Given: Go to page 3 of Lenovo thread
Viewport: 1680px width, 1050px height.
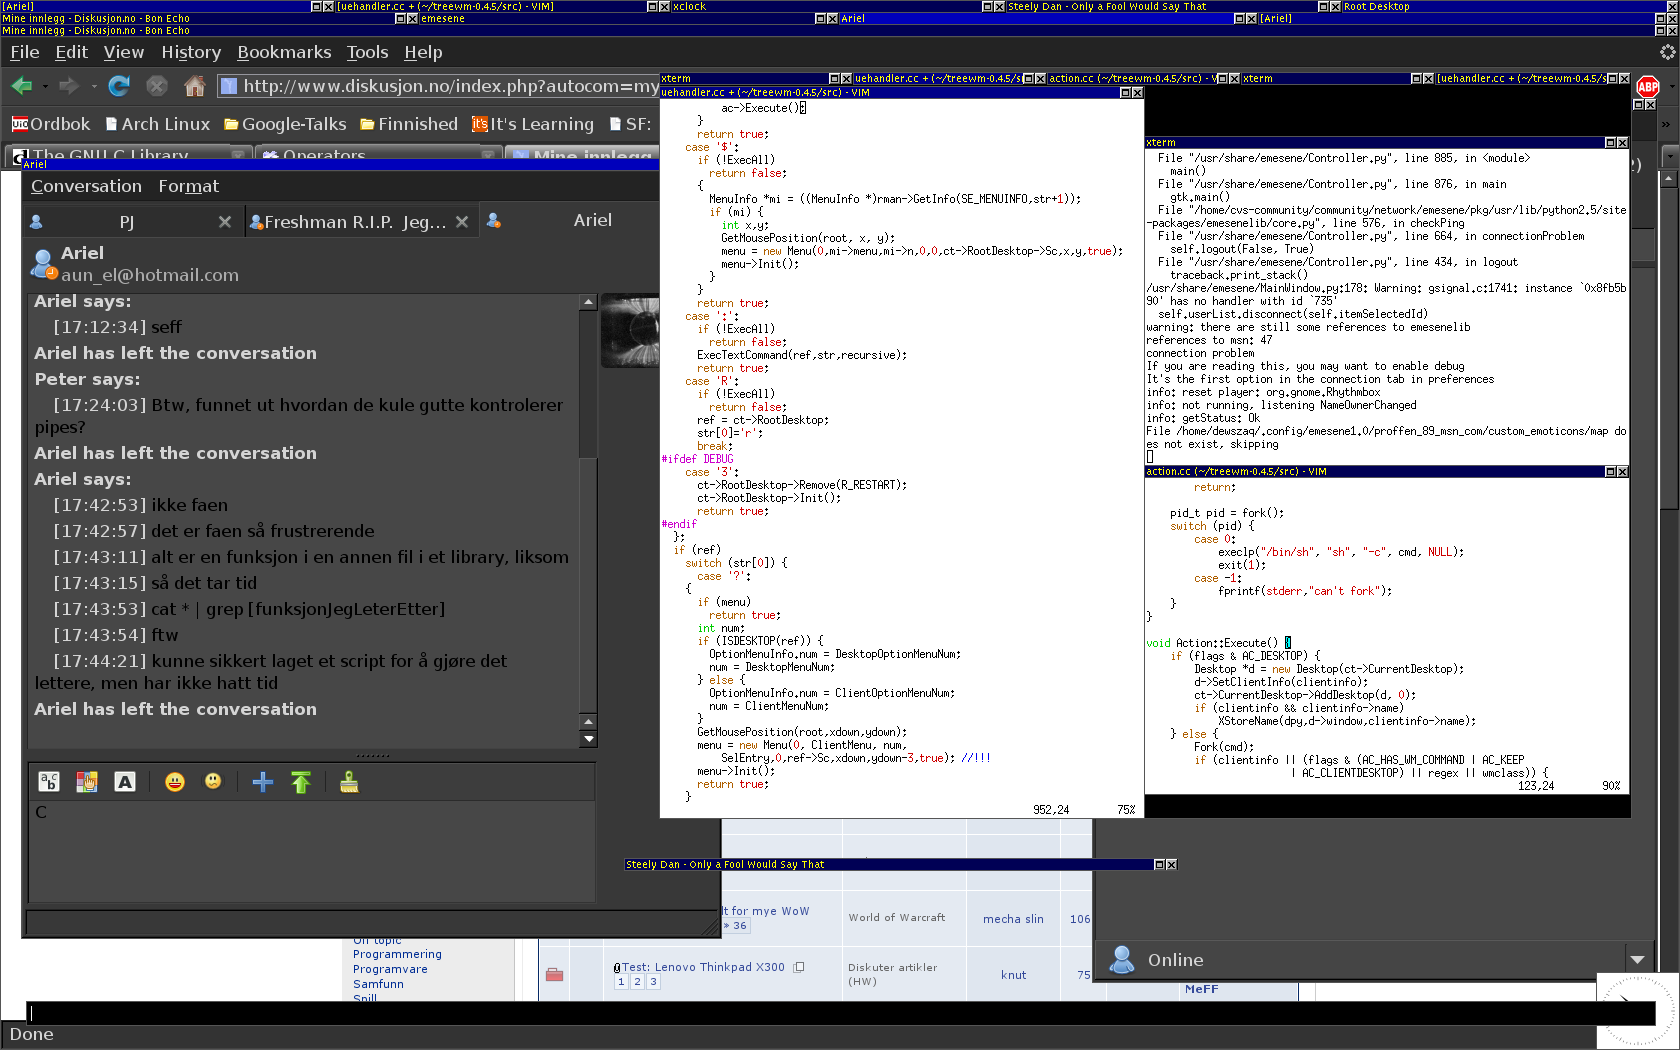Looking at the screenshot, I should click(653, 982).
